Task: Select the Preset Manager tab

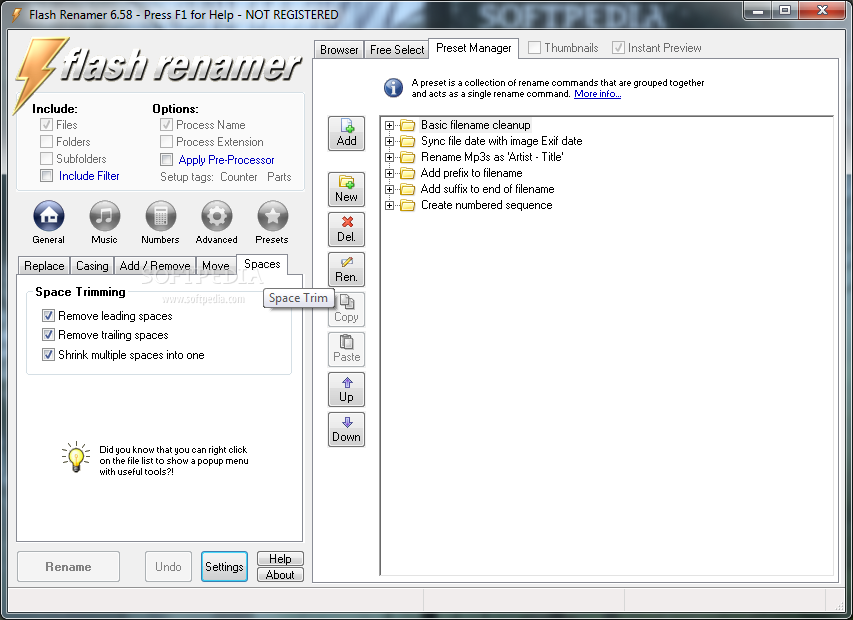Action: coord(473,48)
